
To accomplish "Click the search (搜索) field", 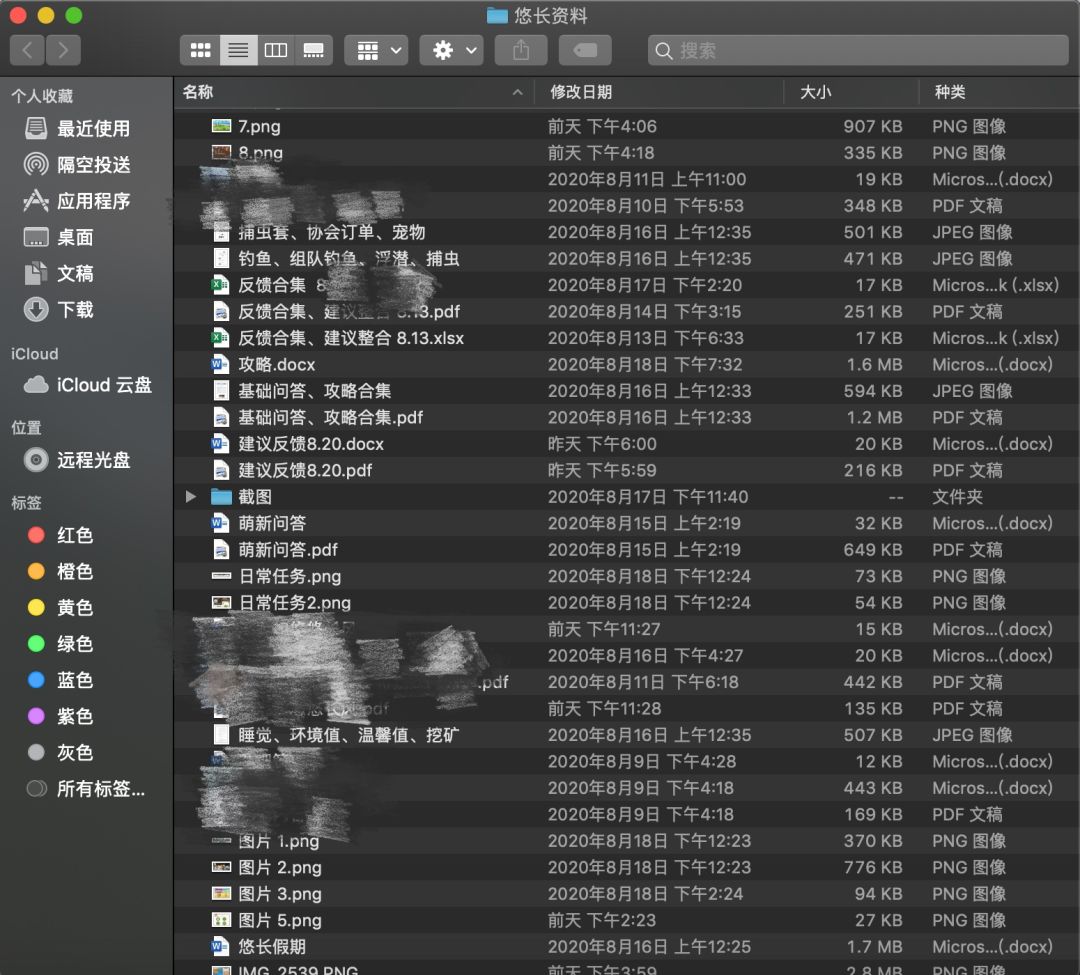I will [x=860, y=50].
